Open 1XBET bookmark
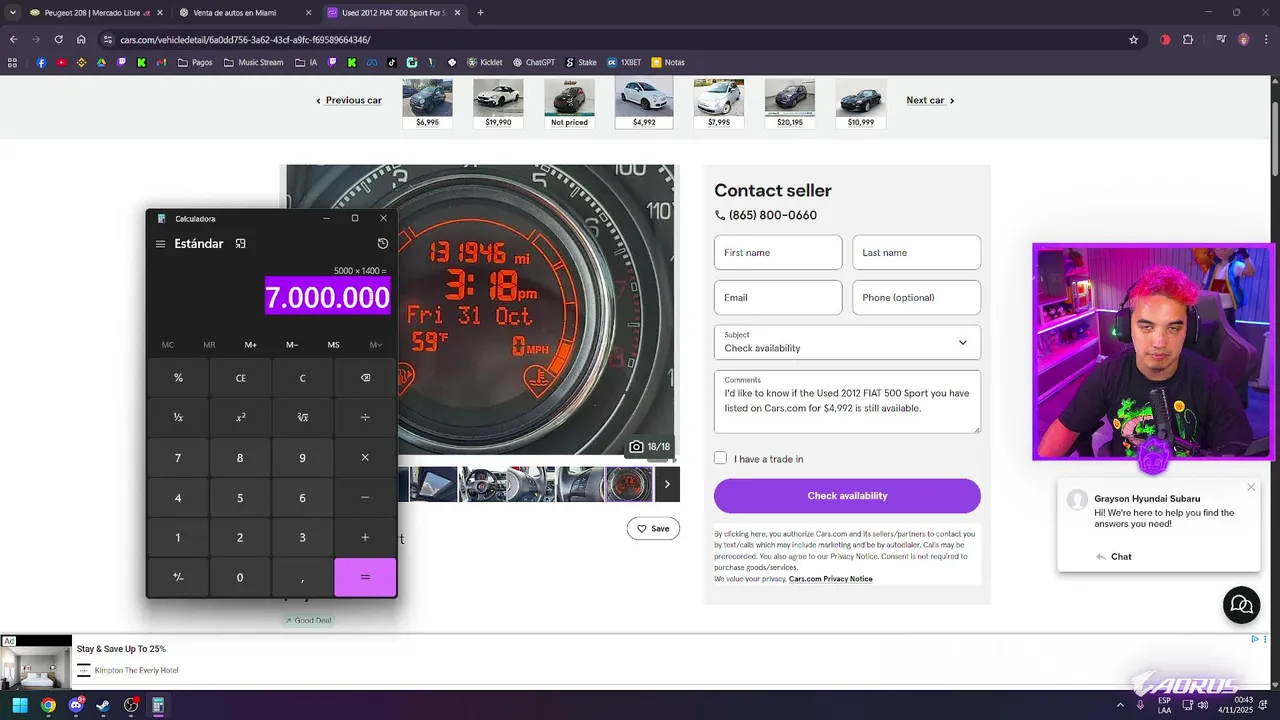 click(x=624, y=62)
